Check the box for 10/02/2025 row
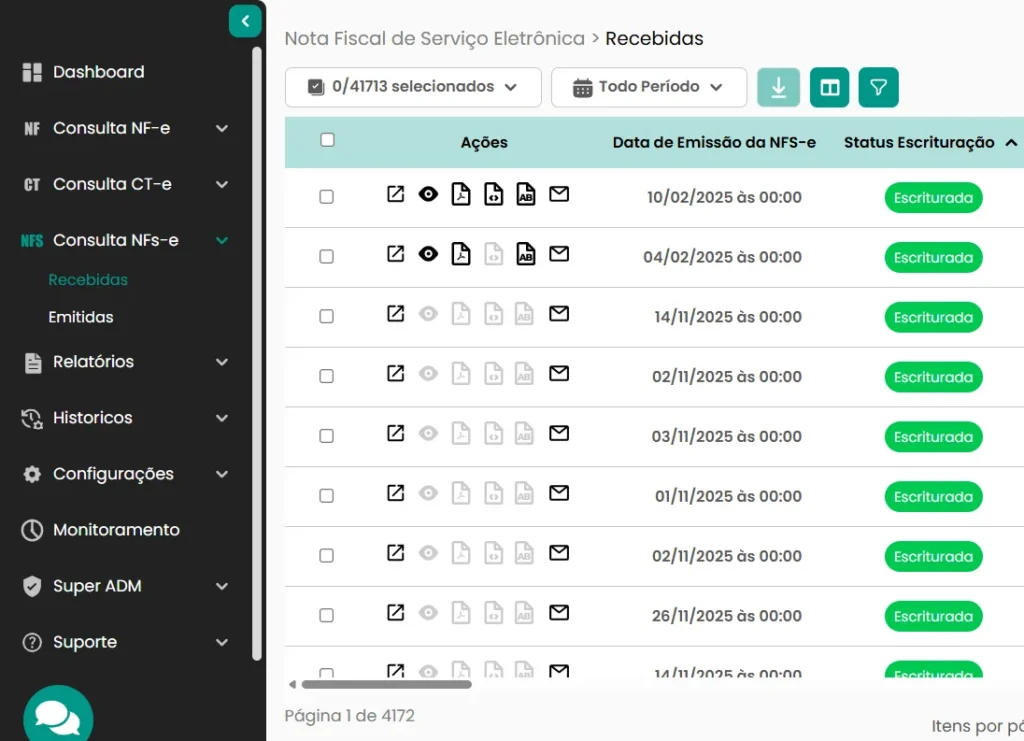Image resolution: width=1024 pixels, height=741 pixels. 326,197
